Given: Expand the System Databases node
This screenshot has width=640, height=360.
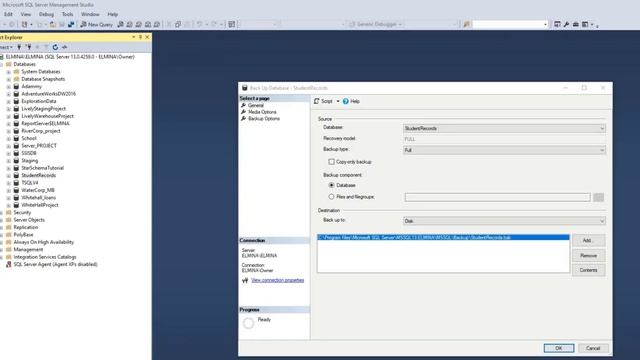Looking at the screenshot, I should click(x=9, y=72).
